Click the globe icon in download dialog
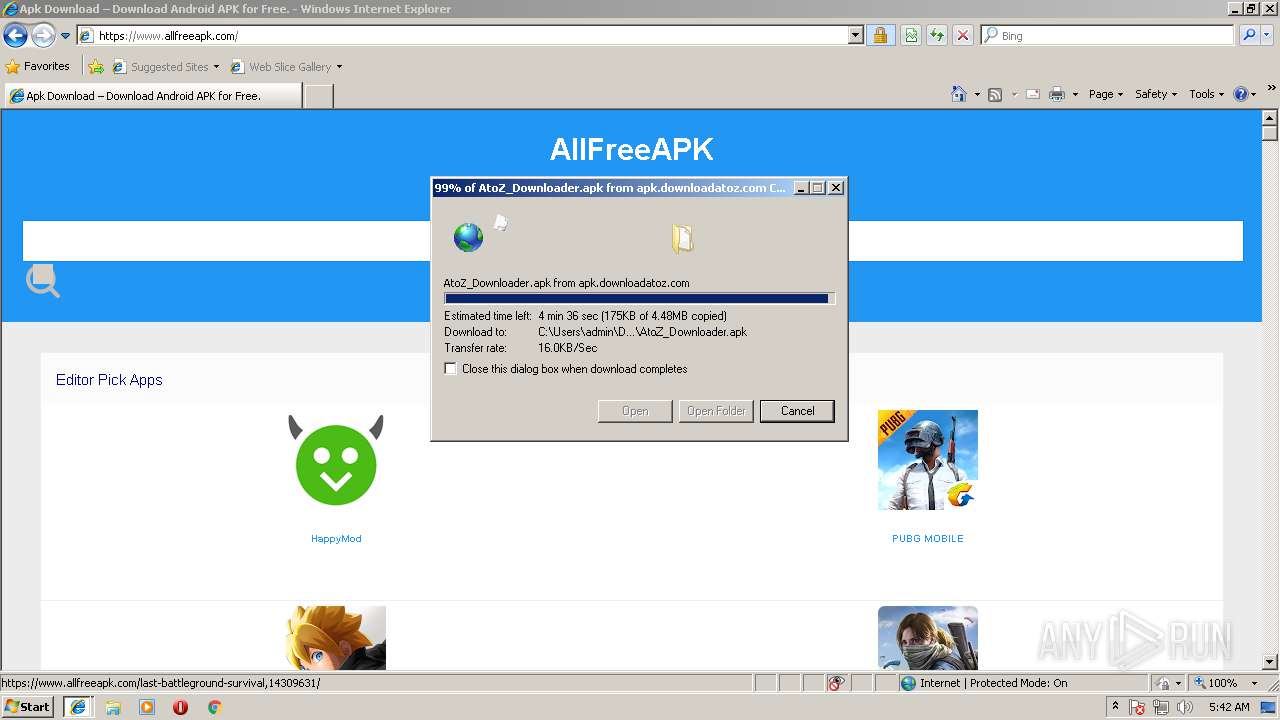Viewport: 1280px width, 720px height. coord(468,237)
